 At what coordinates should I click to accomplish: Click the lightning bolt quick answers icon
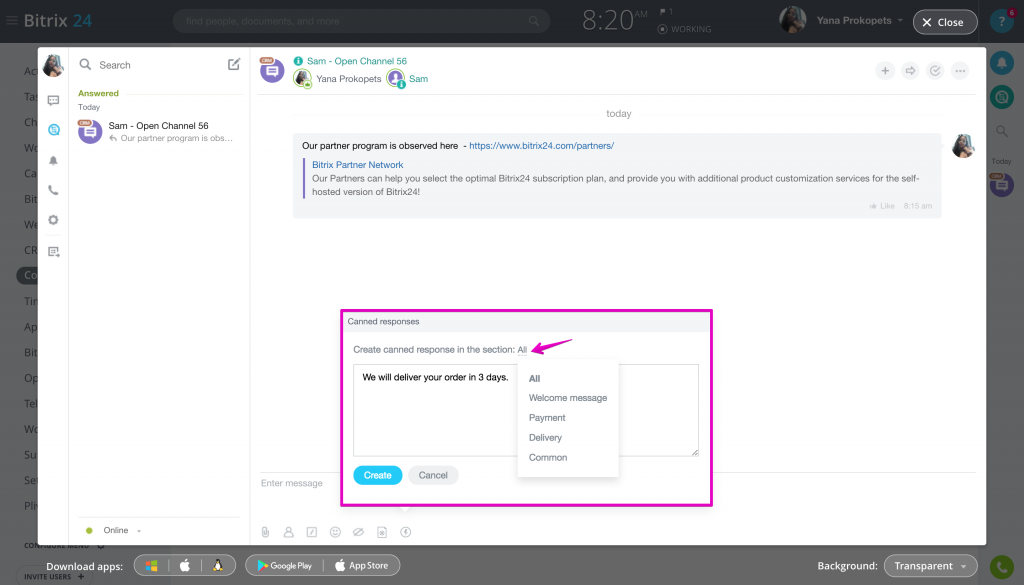(406, 532)
